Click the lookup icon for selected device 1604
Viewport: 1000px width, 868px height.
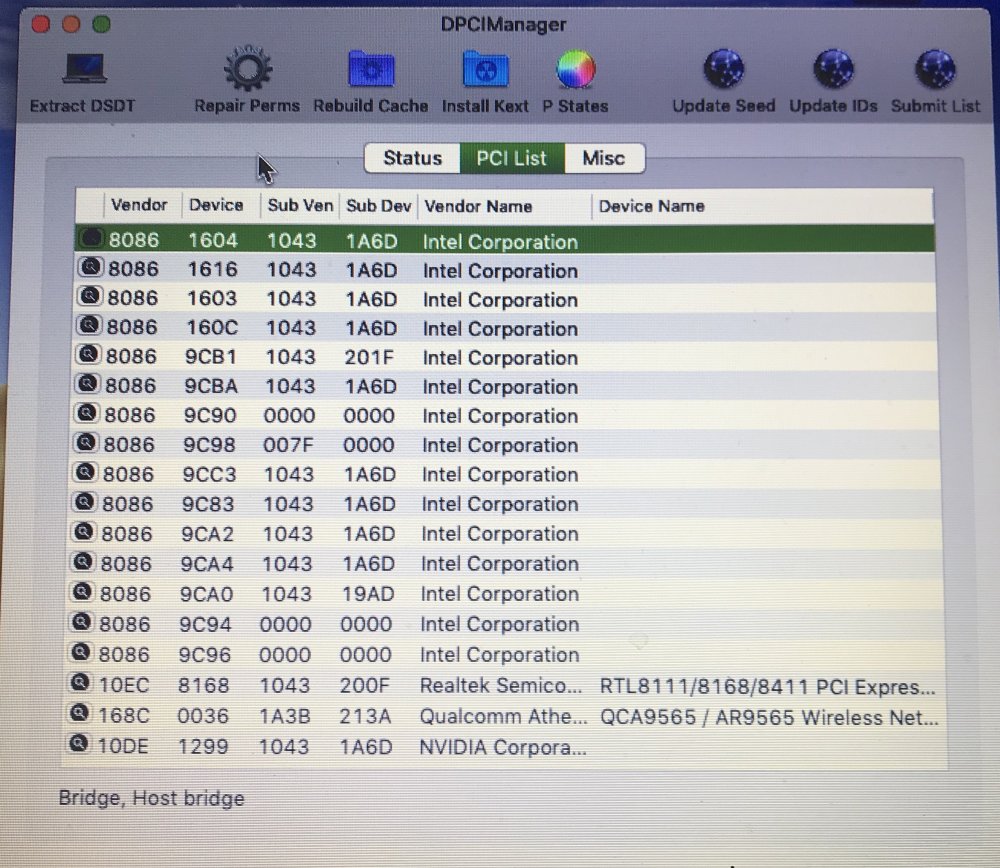point(91,239)
